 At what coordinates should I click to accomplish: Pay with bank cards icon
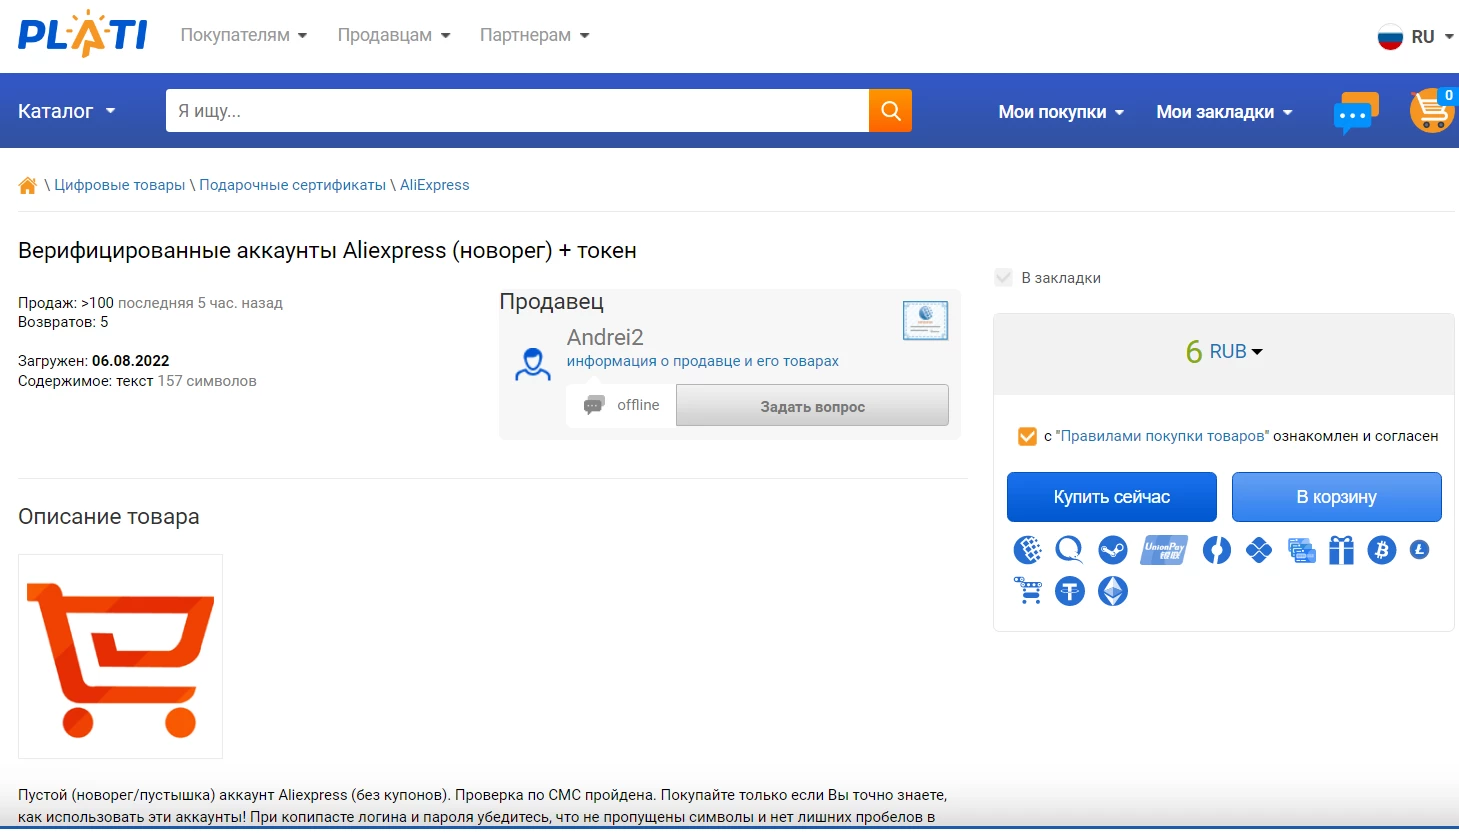coord(1301,550)
